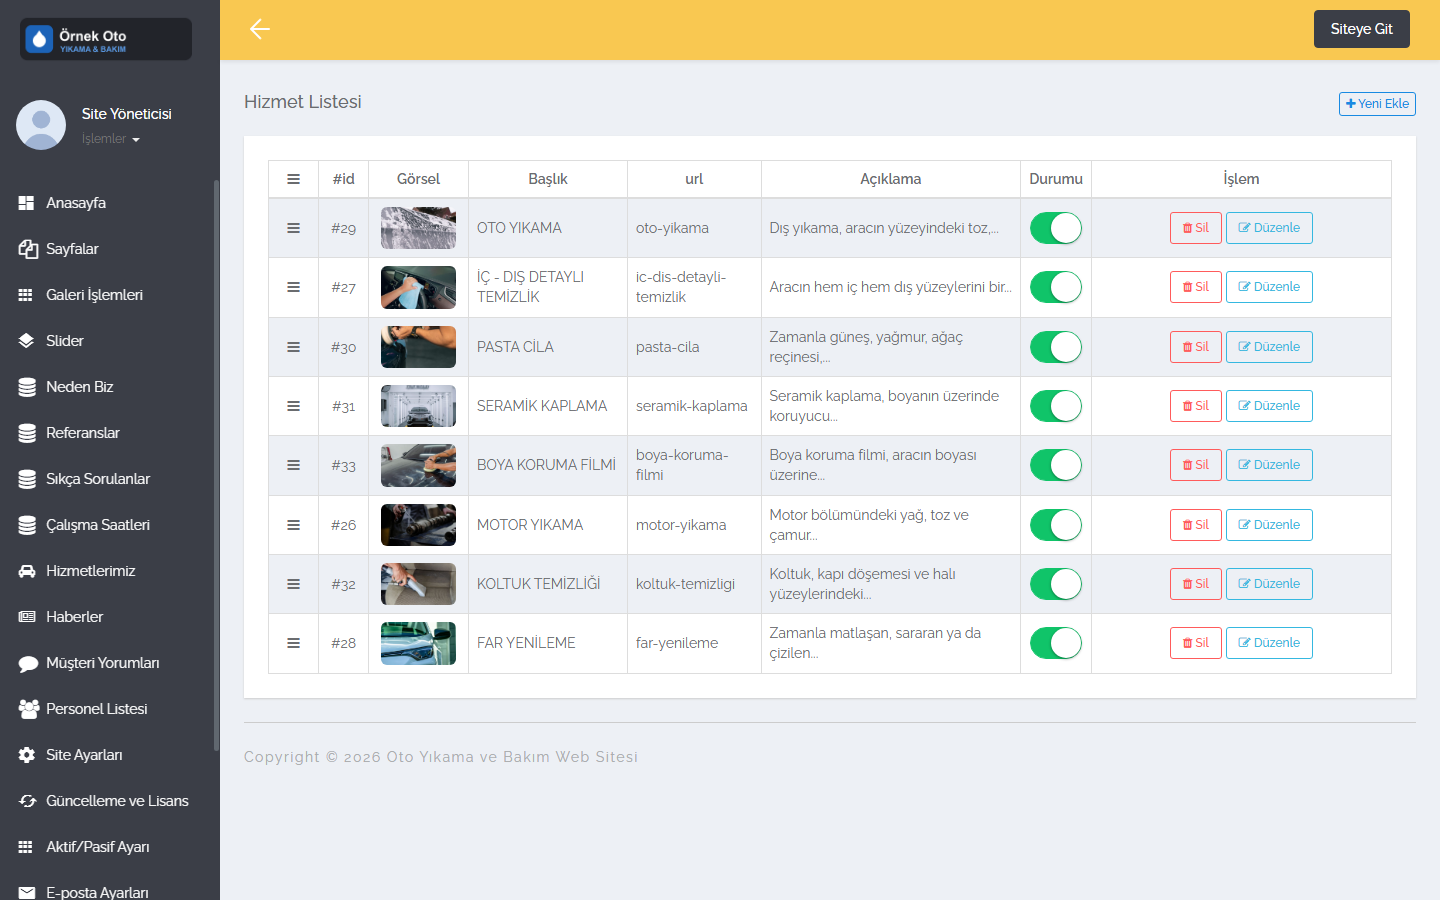Screen dimensions: 1440x900
Task: Toggle BOYA KORUMA FİLMİ status switch
Action: 1056,465
